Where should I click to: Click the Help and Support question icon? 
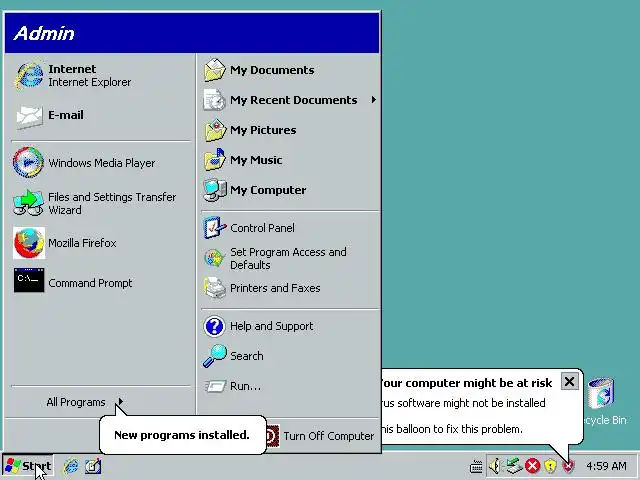pos(214,326)
